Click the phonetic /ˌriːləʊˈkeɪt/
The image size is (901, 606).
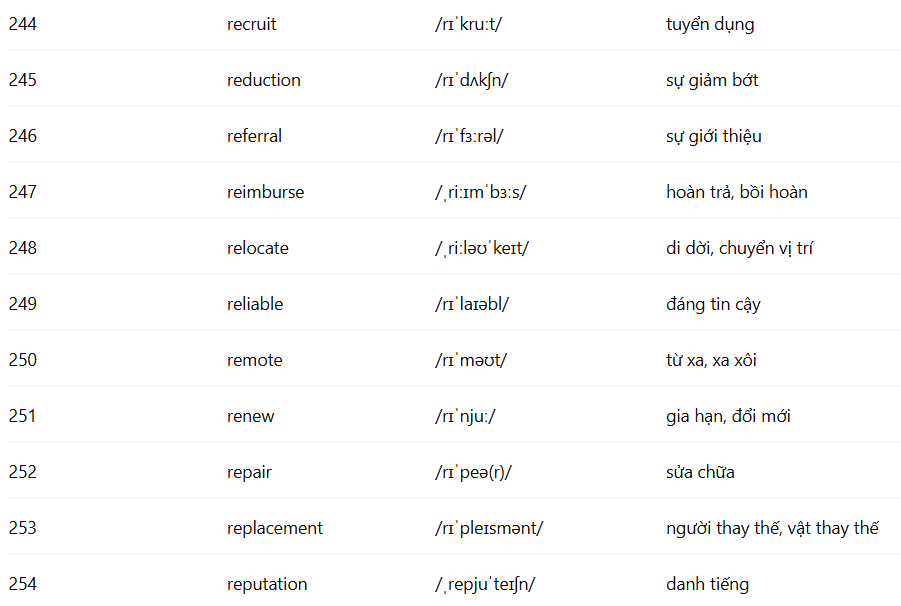(x=482, y=248)
